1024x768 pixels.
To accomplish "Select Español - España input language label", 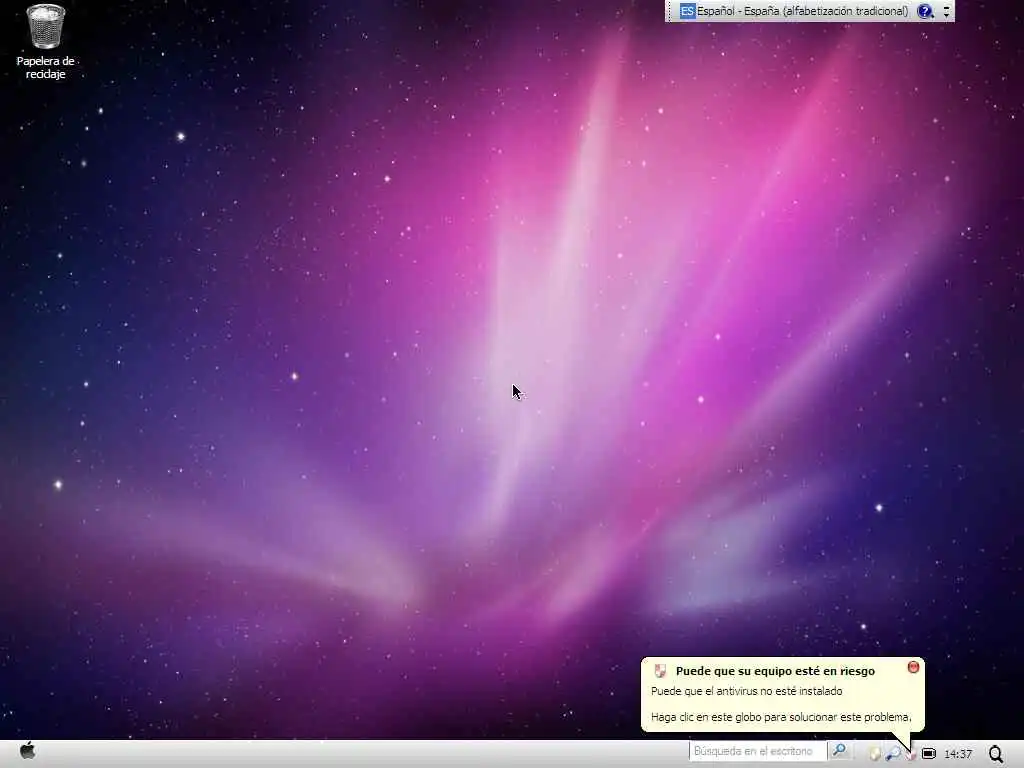I will (802, 11).
